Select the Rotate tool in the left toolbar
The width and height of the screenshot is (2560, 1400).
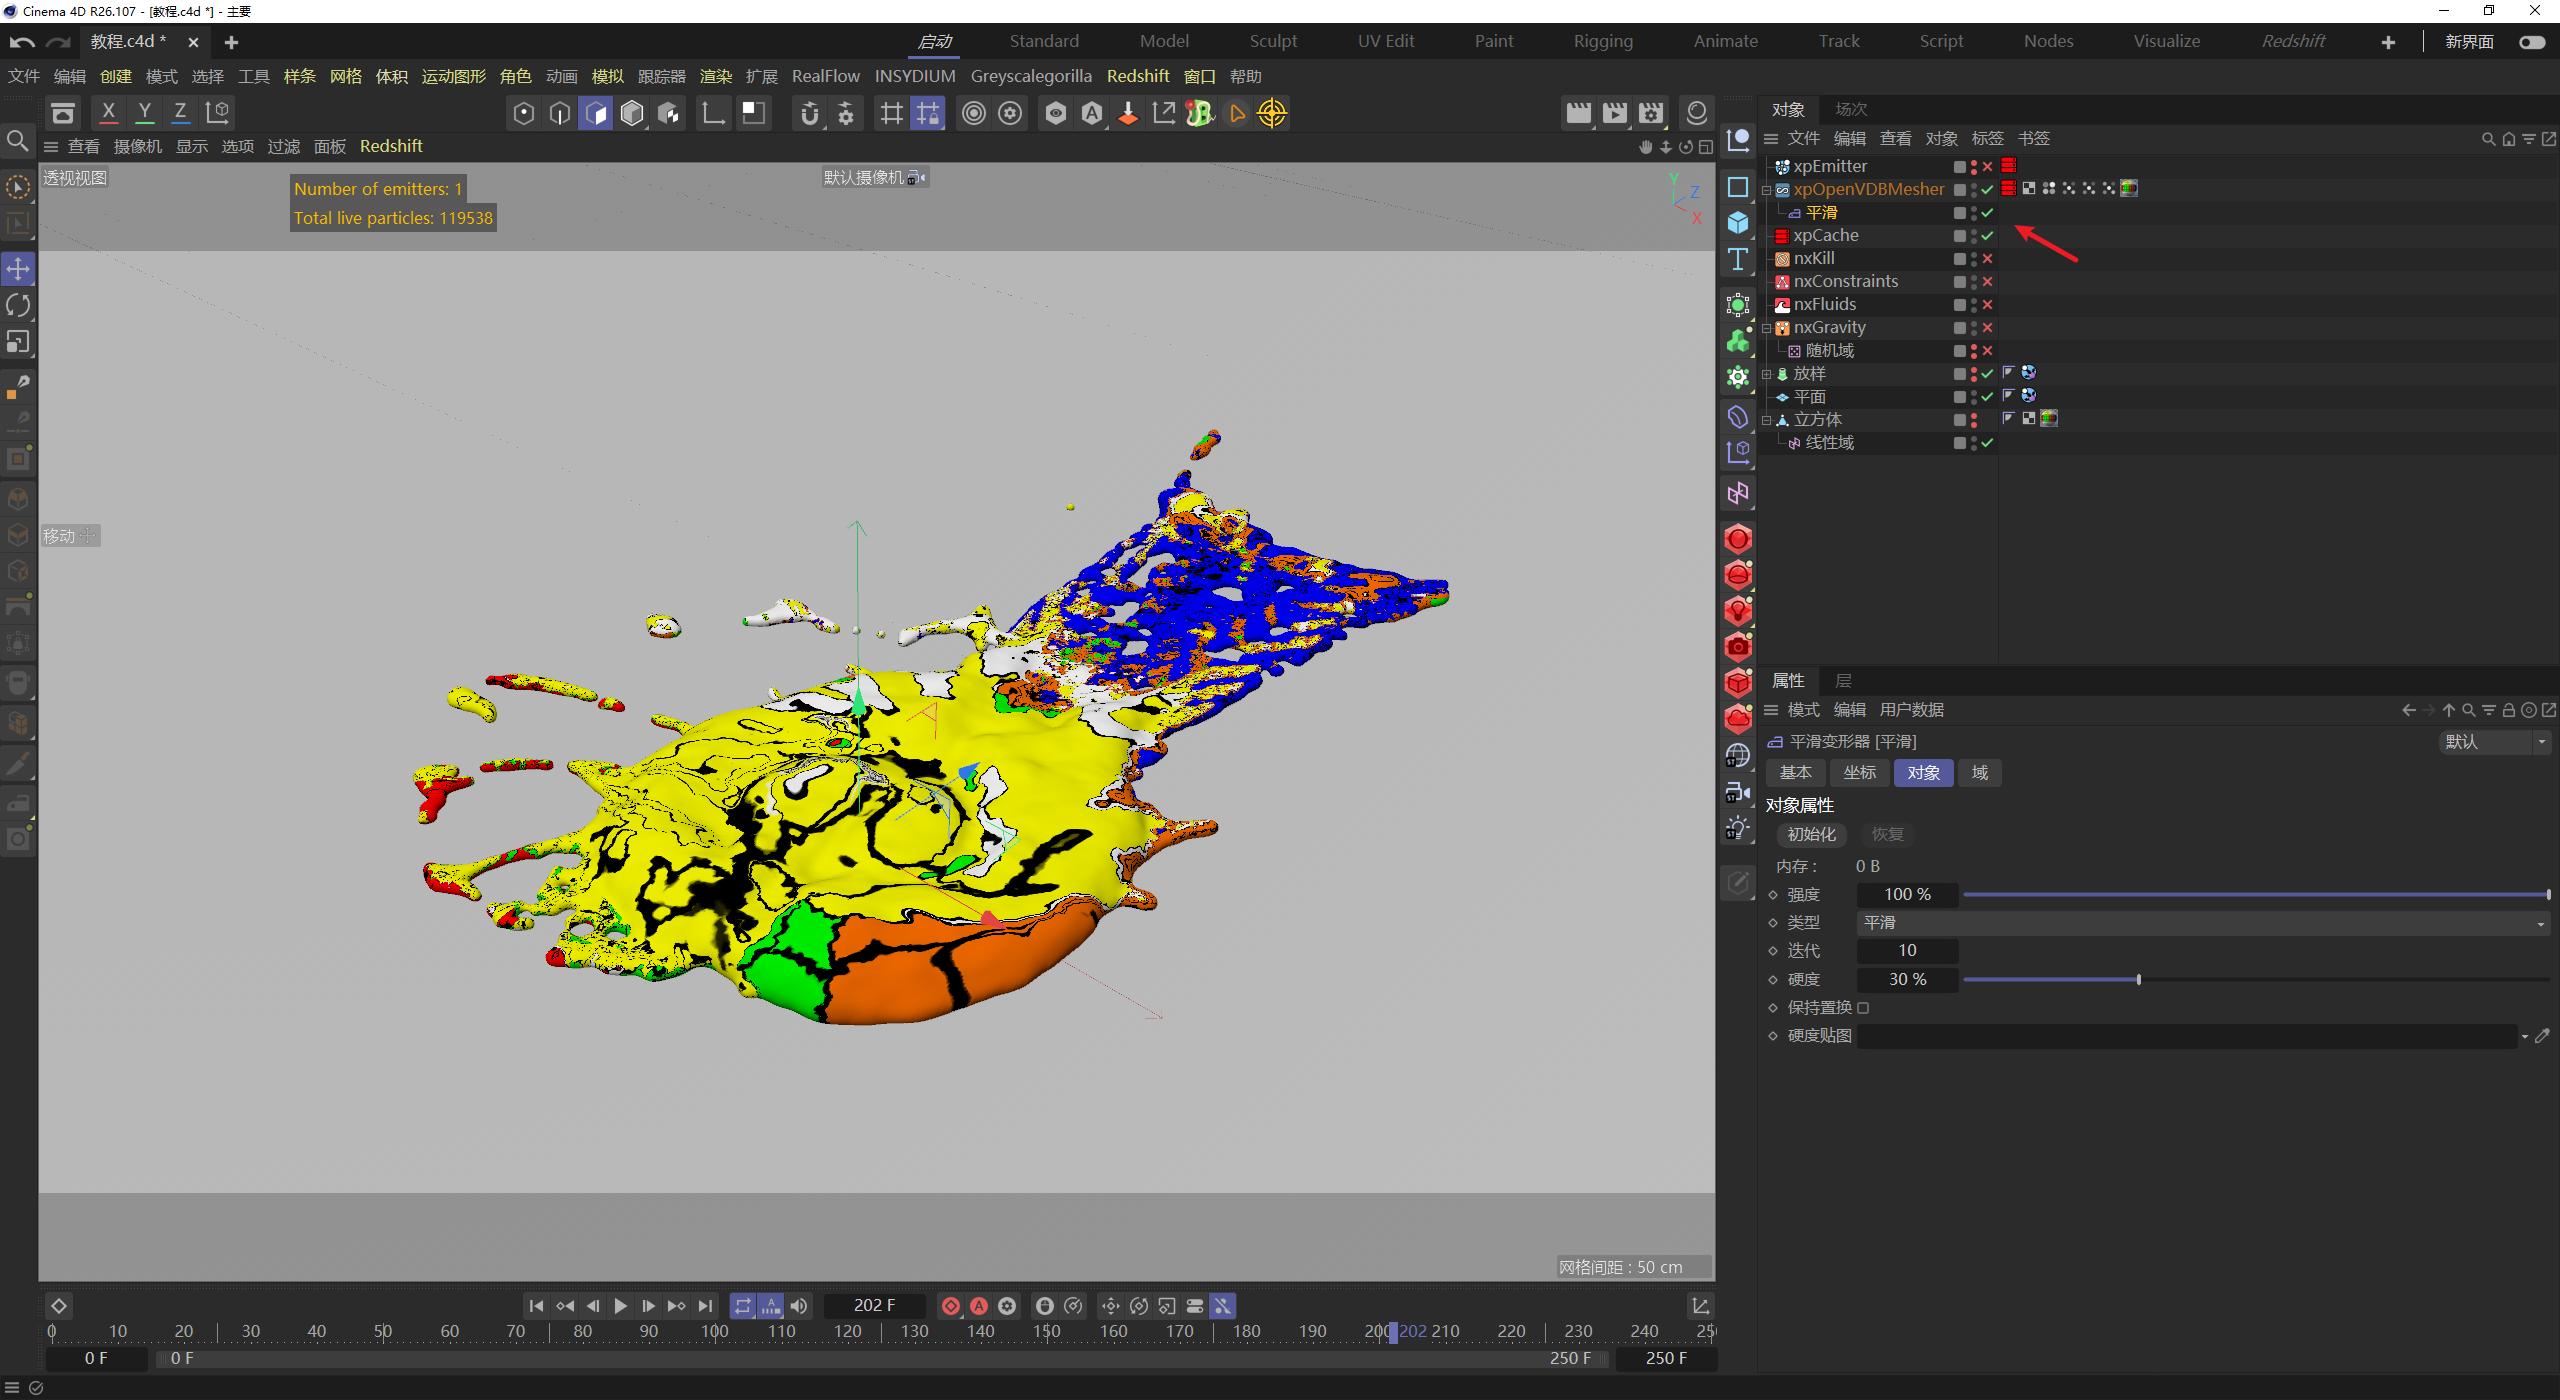tap(17, 305)
